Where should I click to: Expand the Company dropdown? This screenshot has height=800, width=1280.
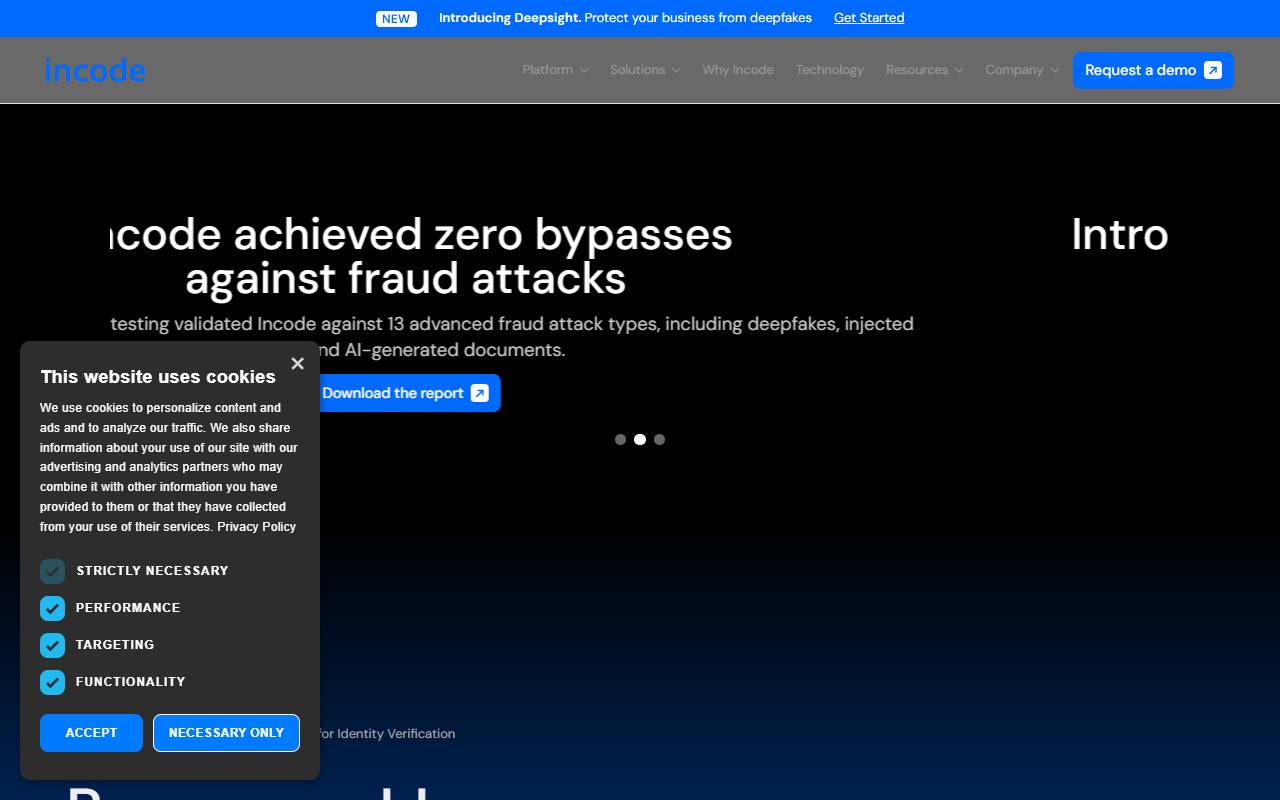1021,70
